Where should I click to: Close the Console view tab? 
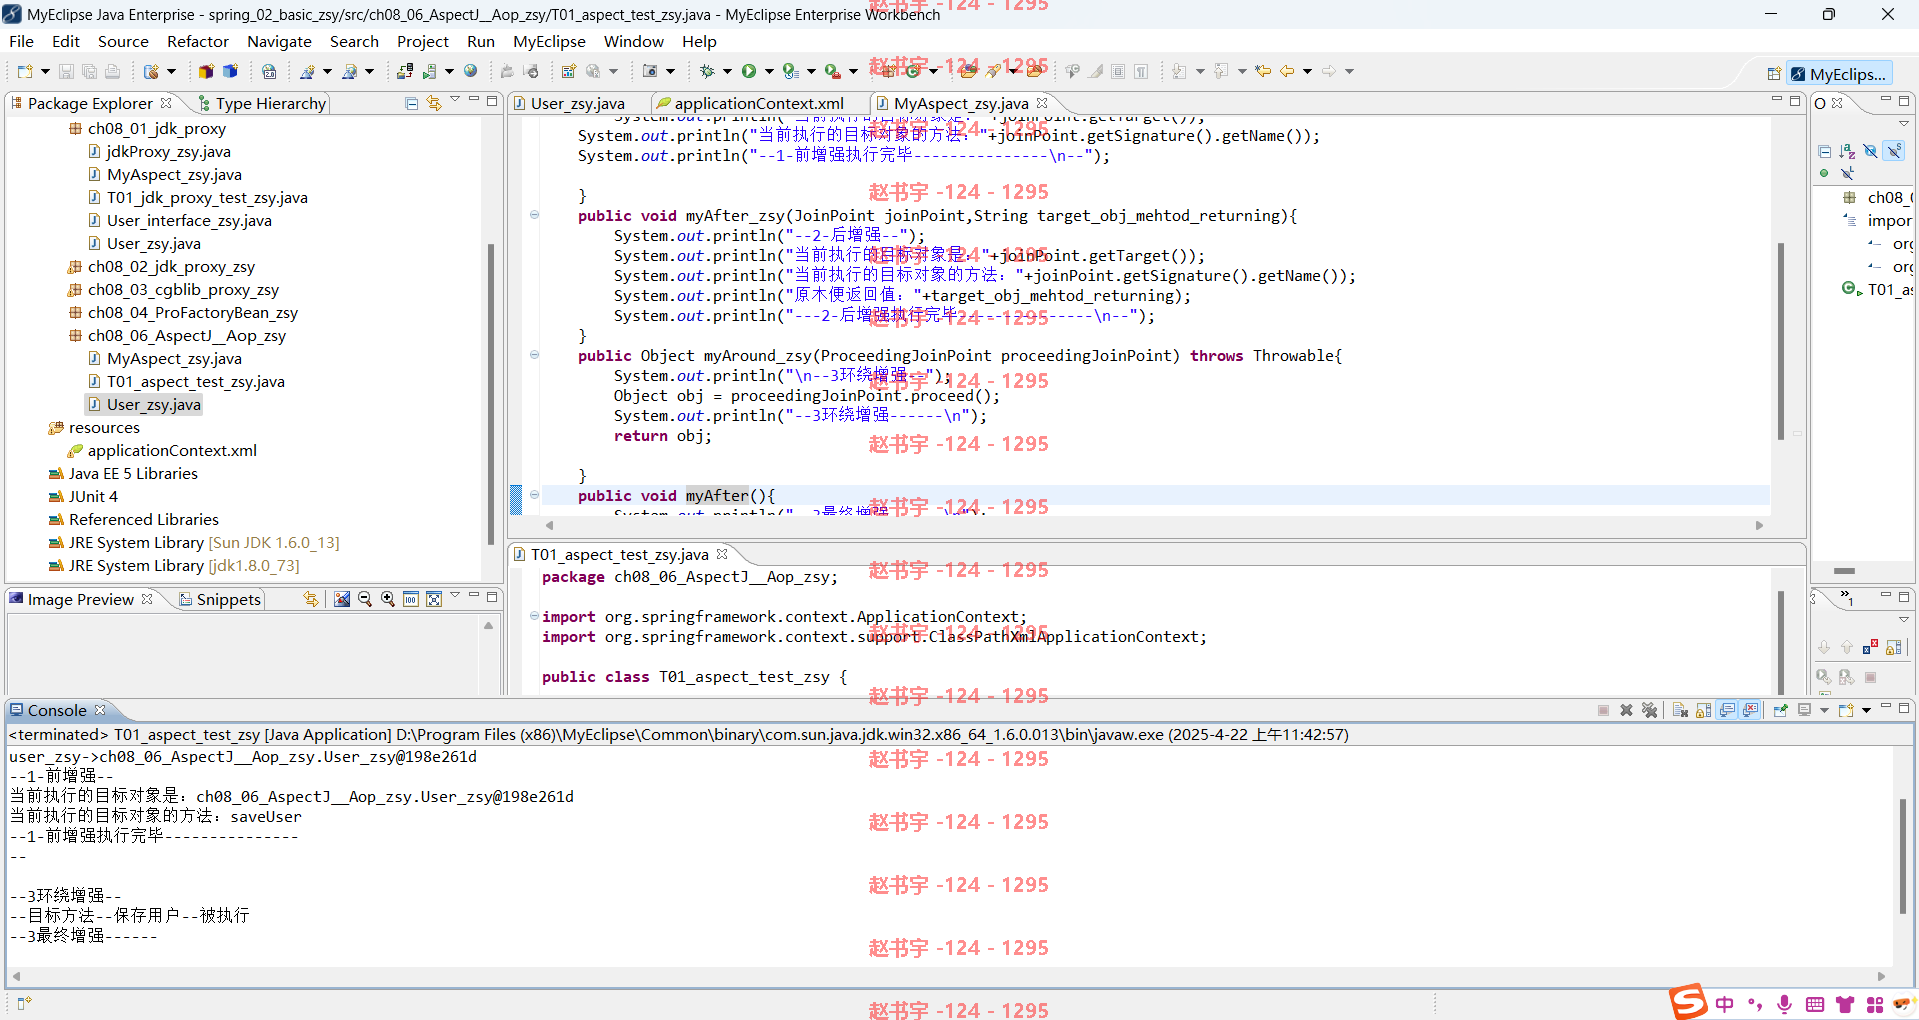click(100, 710)
